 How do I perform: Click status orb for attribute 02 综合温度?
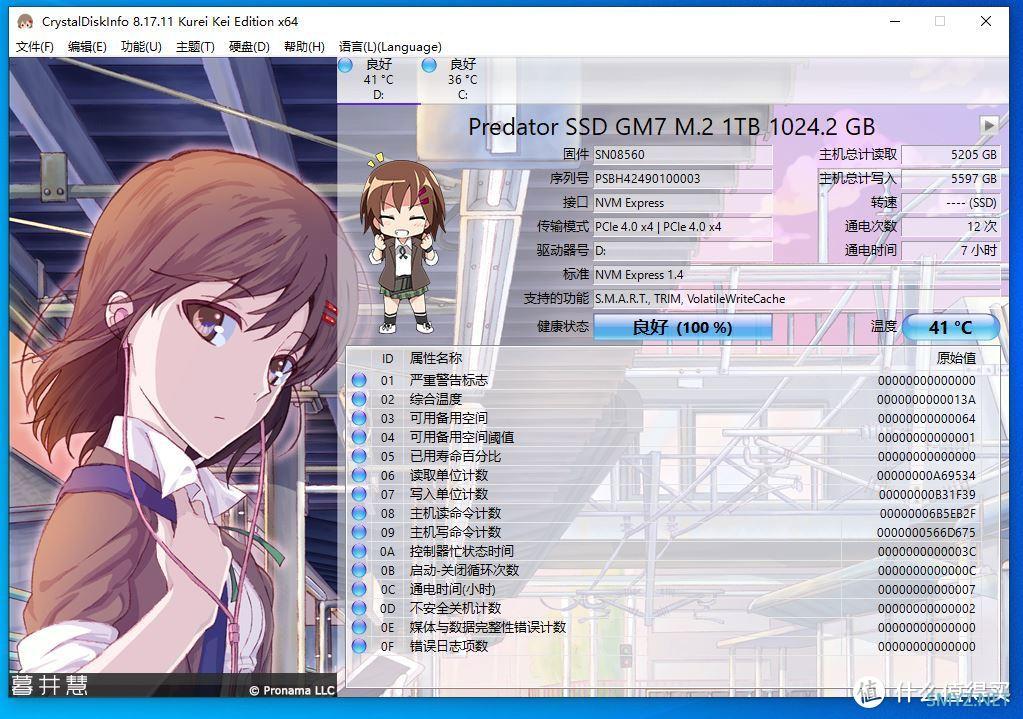359,399
